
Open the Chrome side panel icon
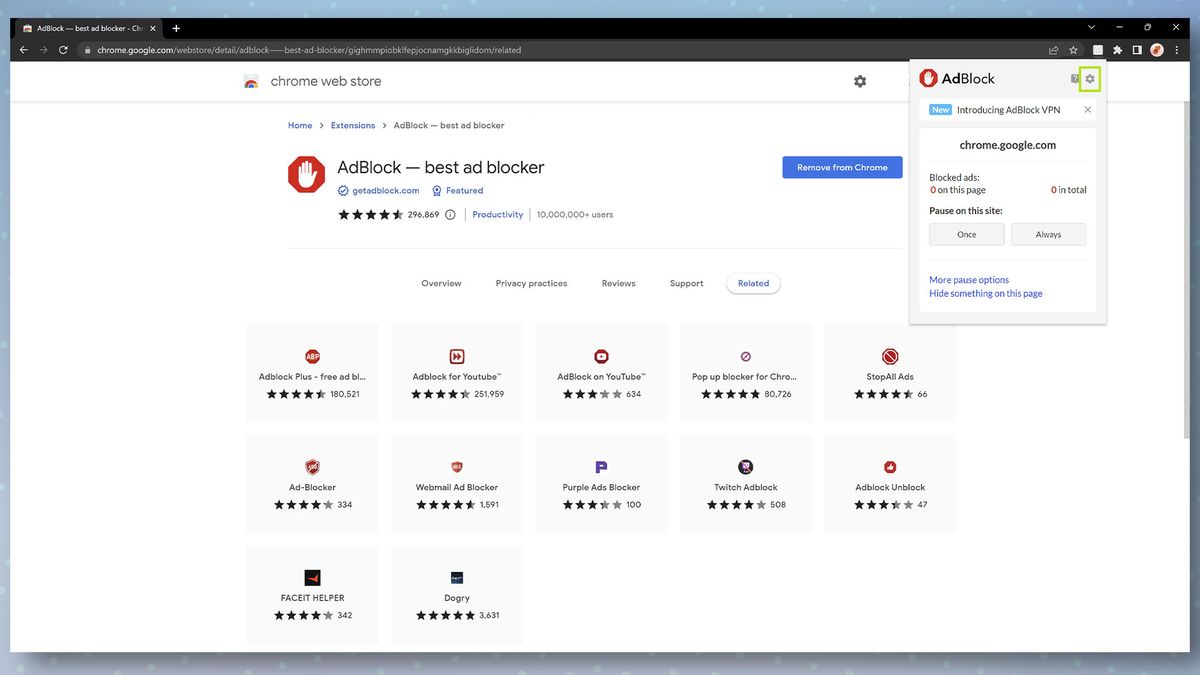(1137, 49)
